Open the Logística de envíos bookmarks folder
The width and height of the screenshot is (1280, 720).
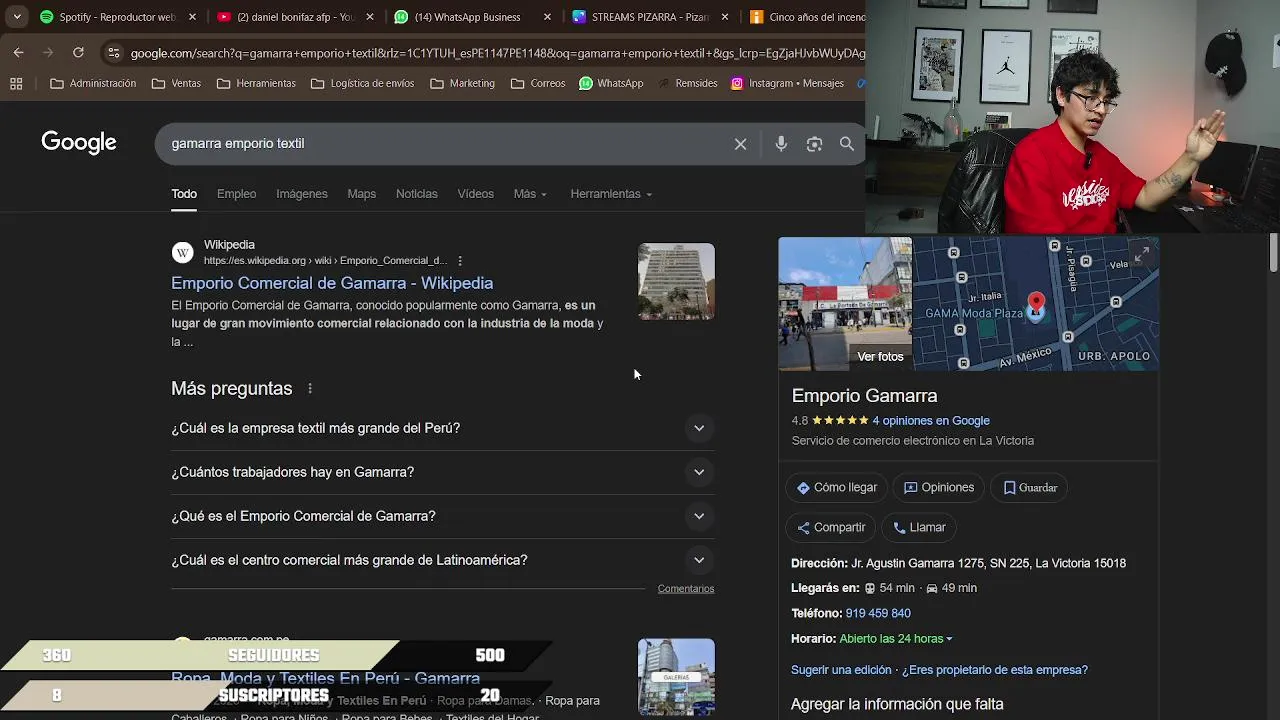(362, 84)
